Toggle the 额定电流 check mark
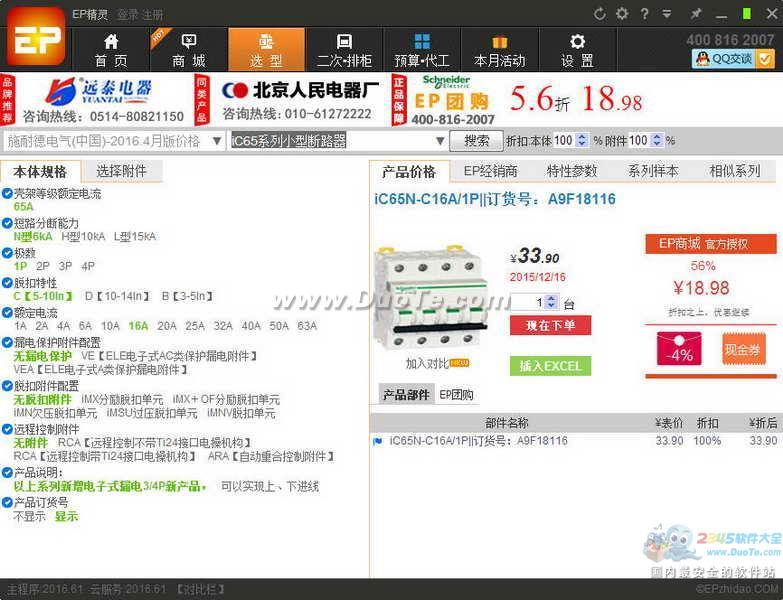This screenshot has height=600, width=783. click(x=7, y=313)
